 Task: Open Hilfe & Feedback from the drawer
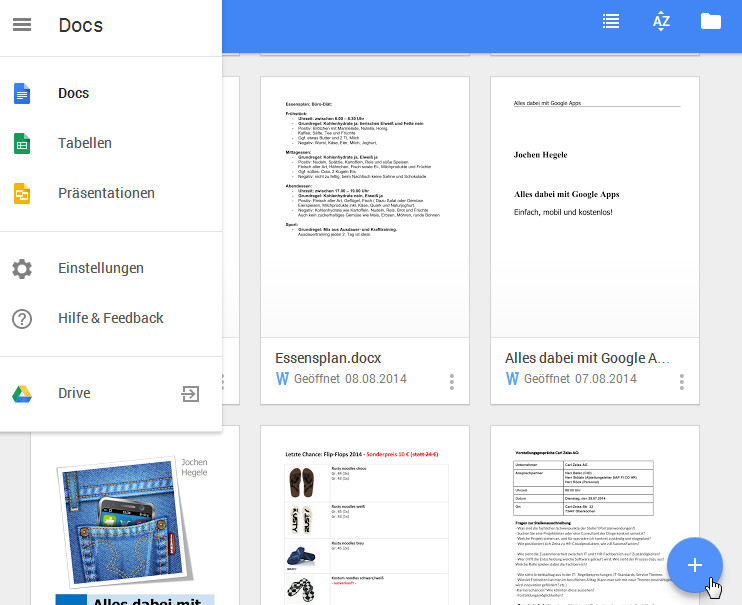[x=111, y=318]
